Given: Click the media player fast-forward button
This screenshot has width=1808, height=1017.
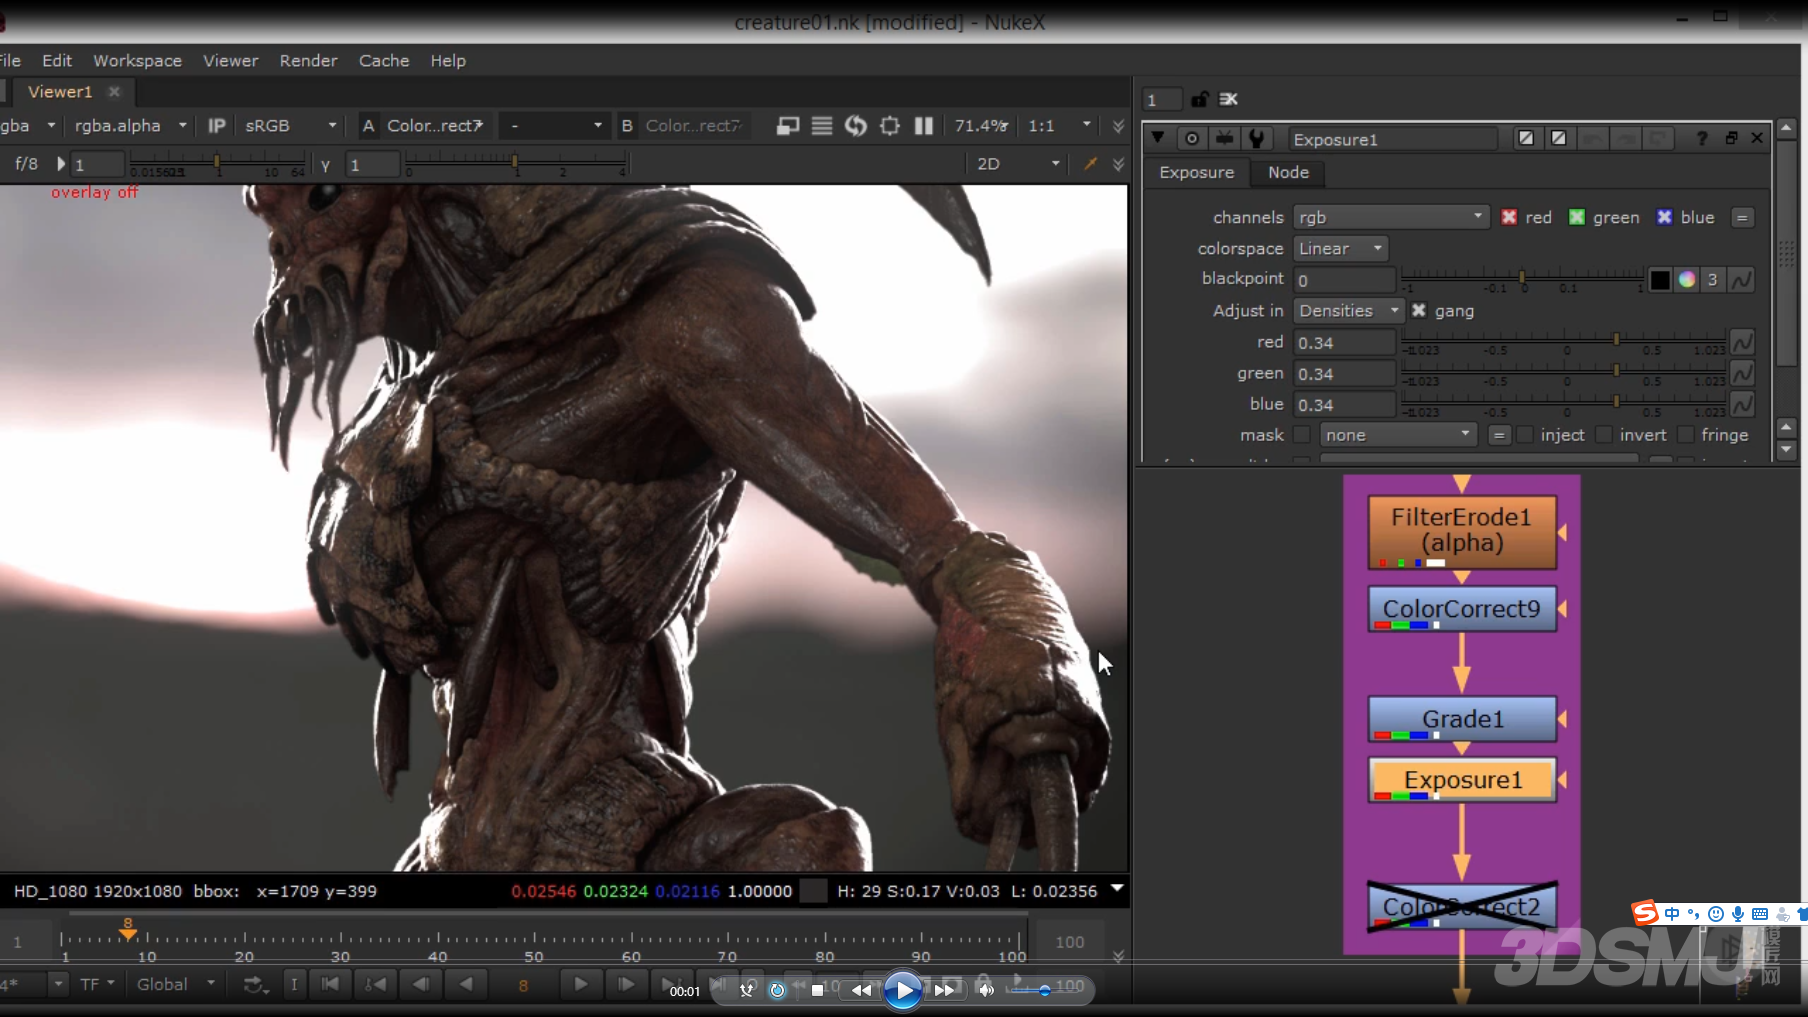Looking at the screenshot, I should click(944, 990).
